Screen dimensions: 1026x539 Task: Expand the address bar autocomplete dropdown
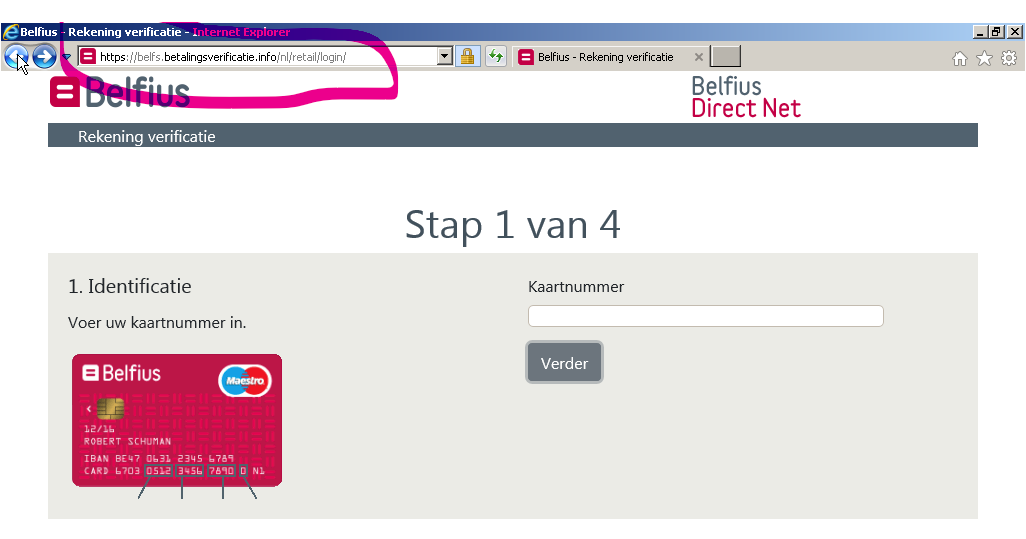coord(445,57)
